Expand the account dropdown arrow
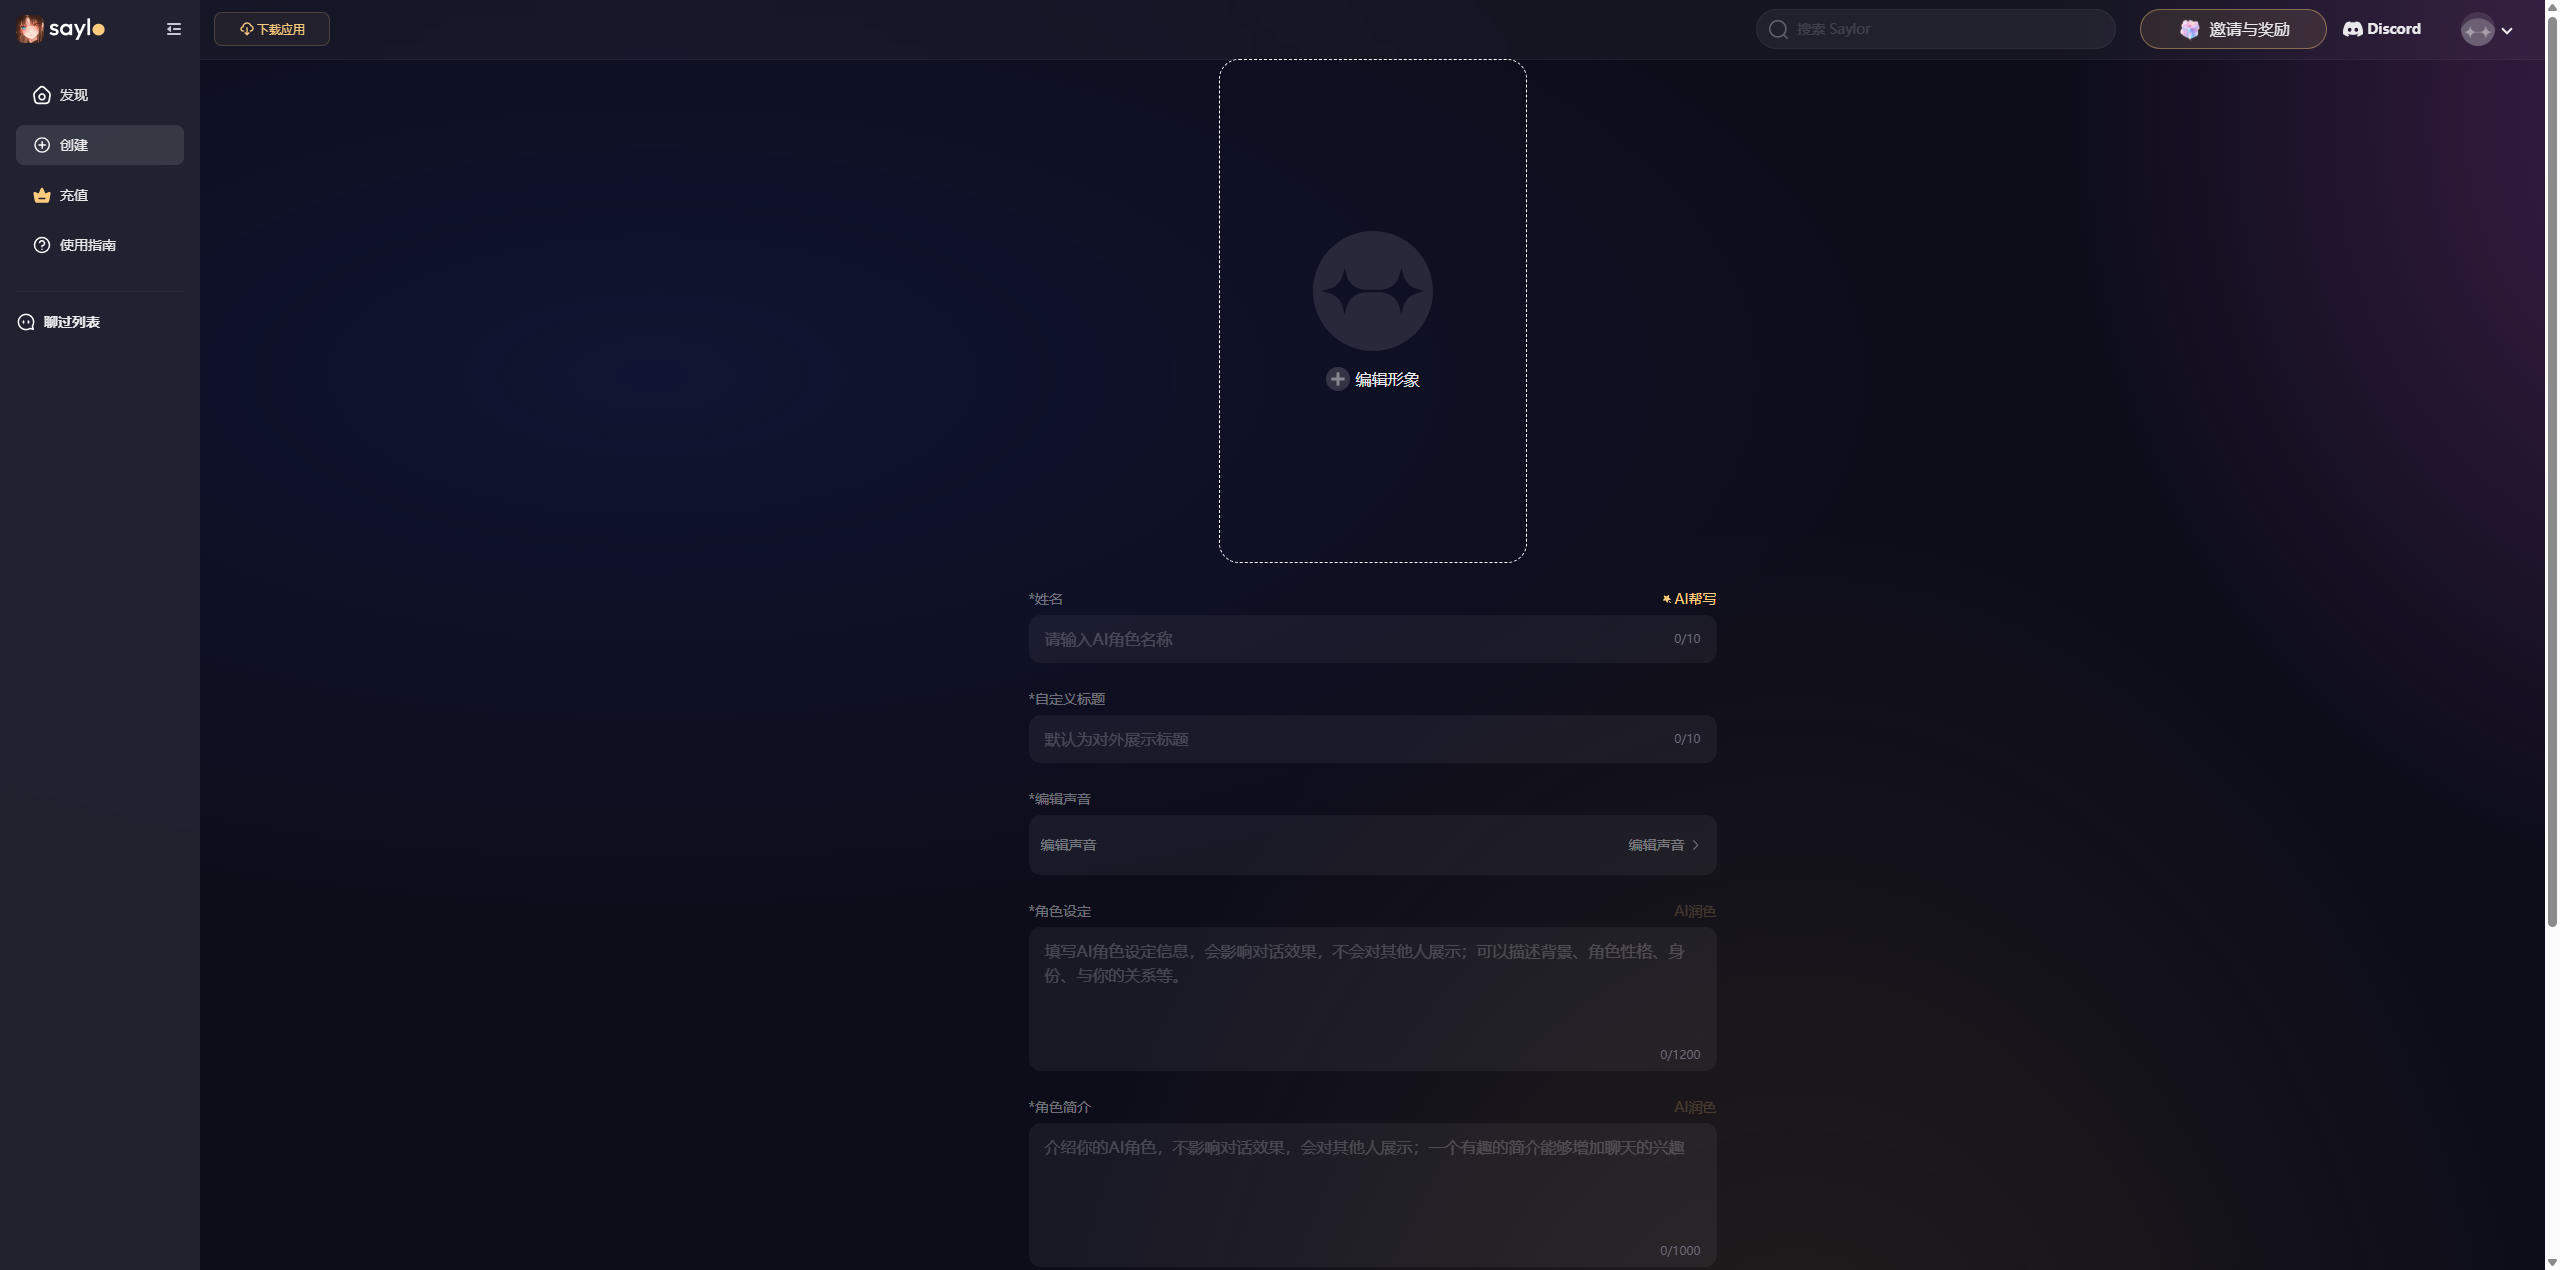This screenshot has height=1270, width=2560. pos(2507,31)
